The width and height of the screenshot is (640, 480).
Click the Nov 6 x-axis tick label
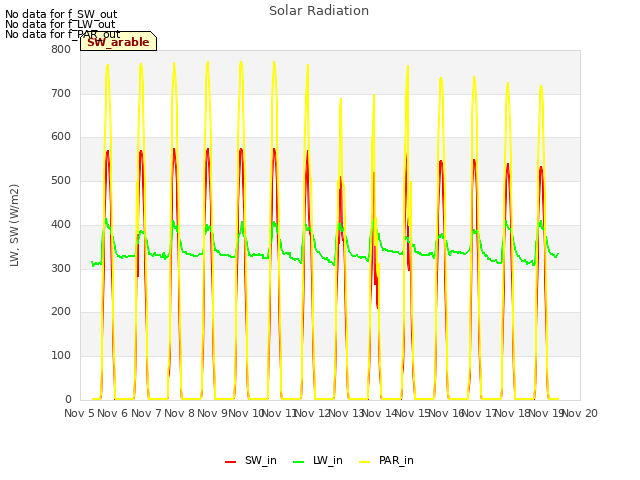point(113,413)
